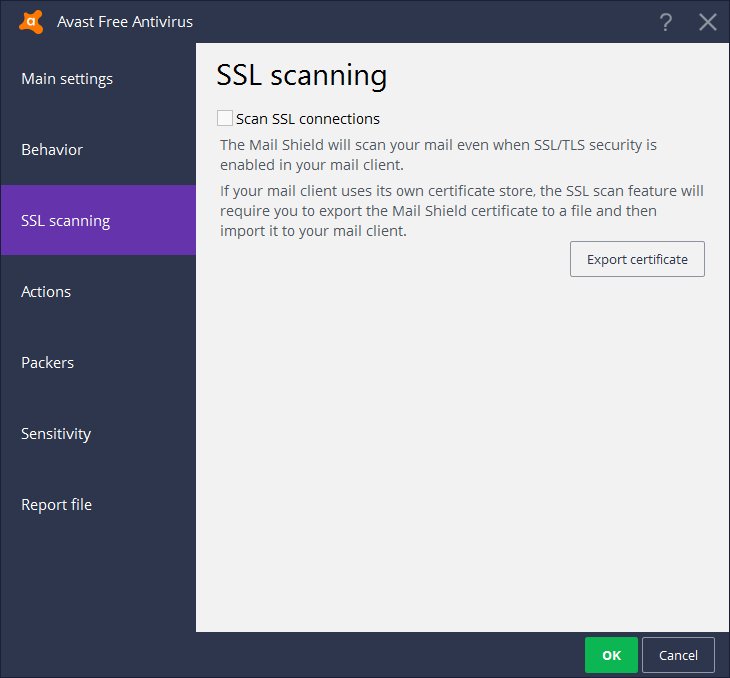Click the Avast logo icon
The image size is (730, 678).
[x=31, y=21]
